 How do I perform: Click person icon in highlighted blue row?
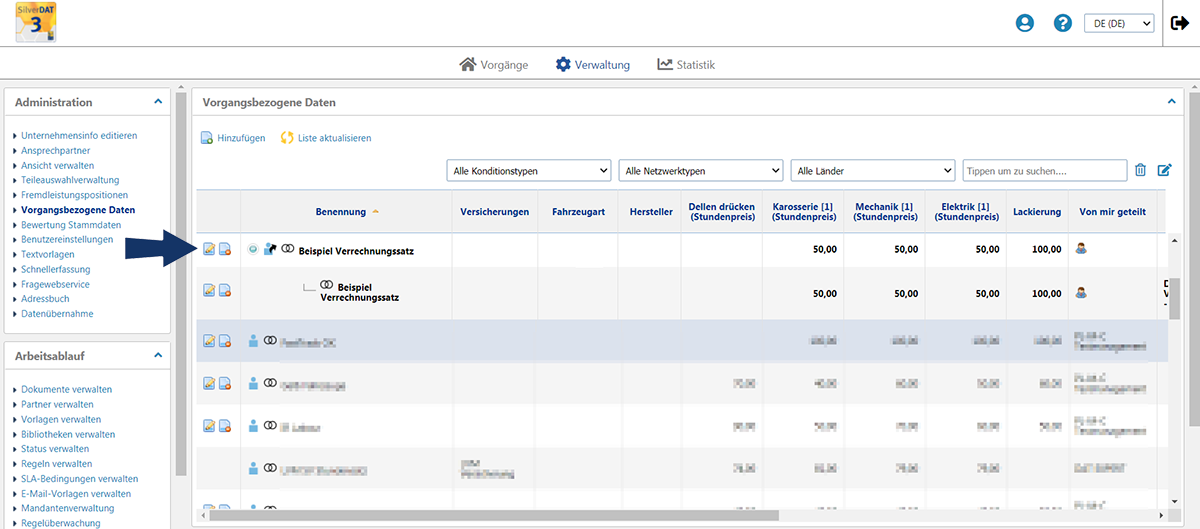tap(253, 340)
